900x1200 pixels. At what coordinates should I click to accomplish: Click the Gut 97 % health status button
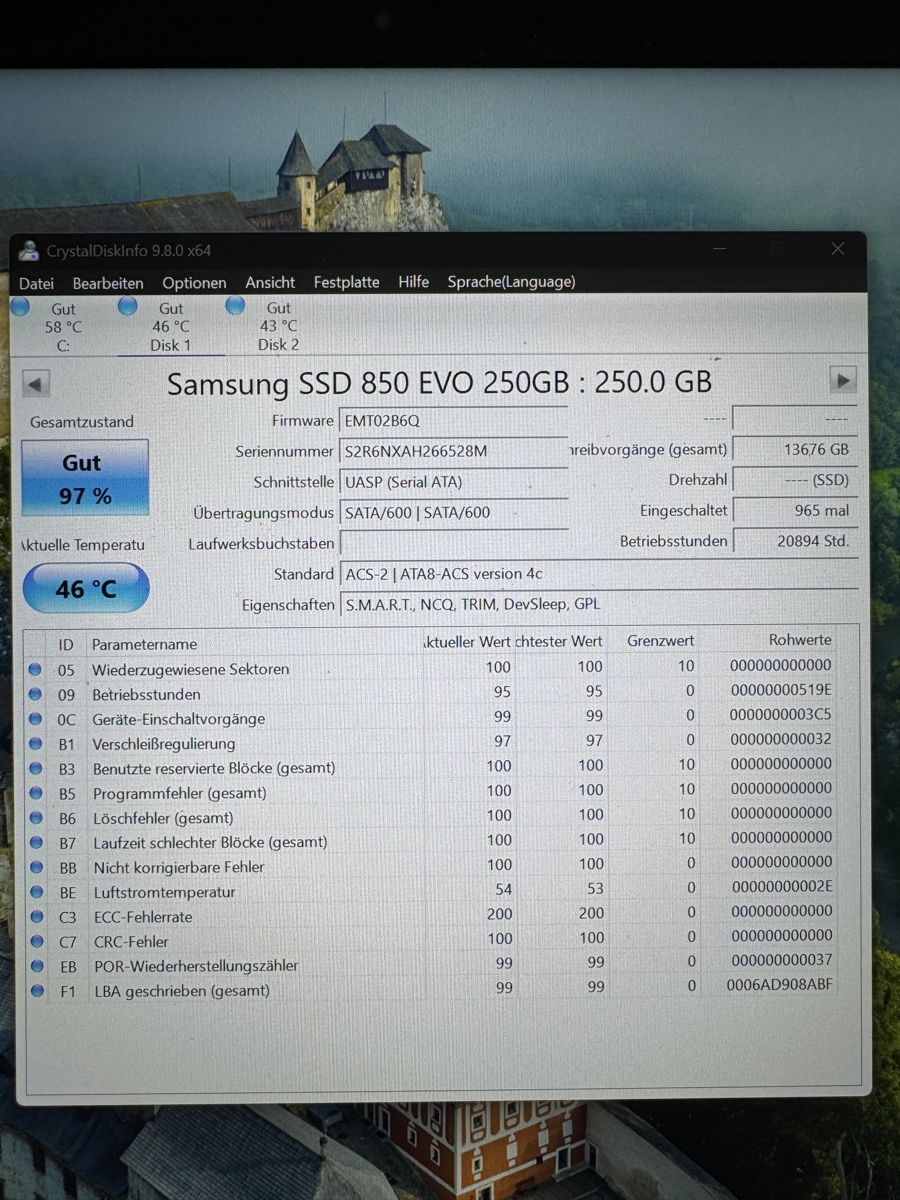(85, 478)
